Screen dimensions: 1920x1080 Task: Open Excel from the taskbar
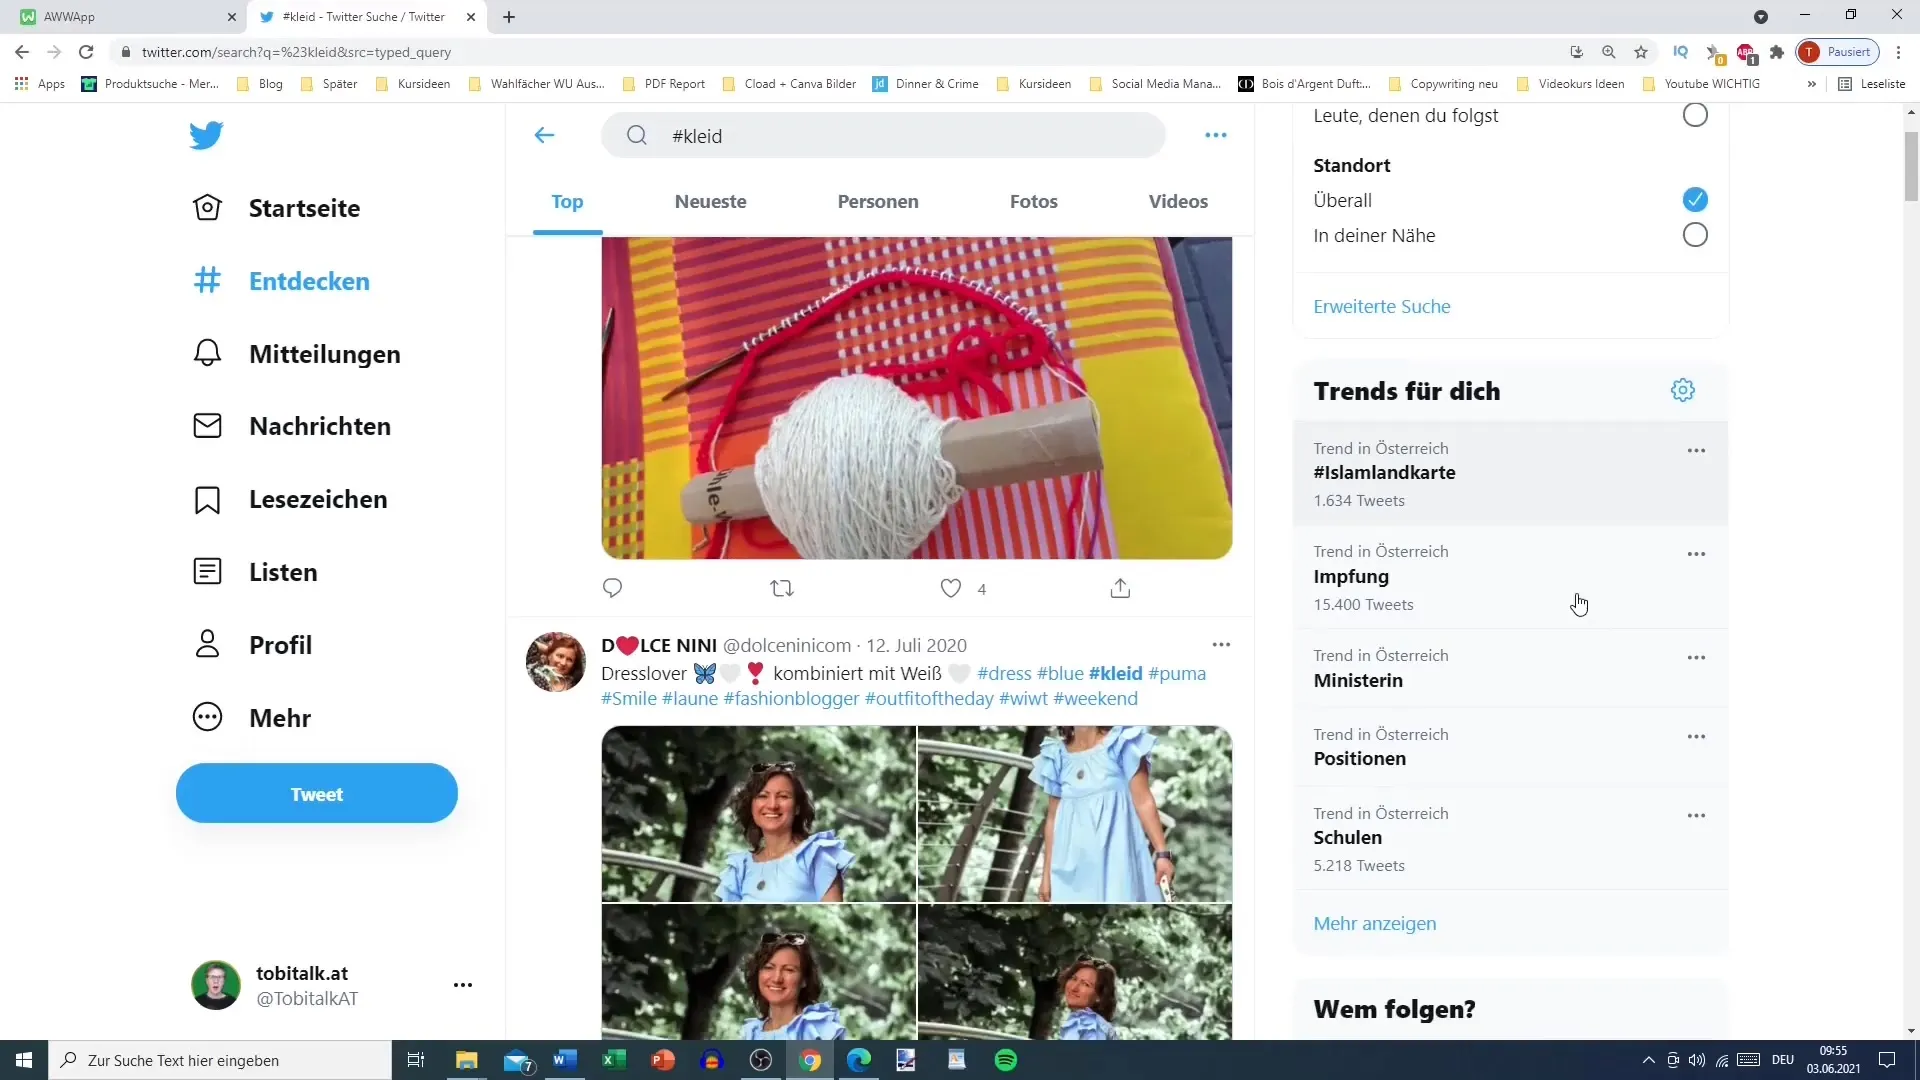click(x=614, y=1060)
